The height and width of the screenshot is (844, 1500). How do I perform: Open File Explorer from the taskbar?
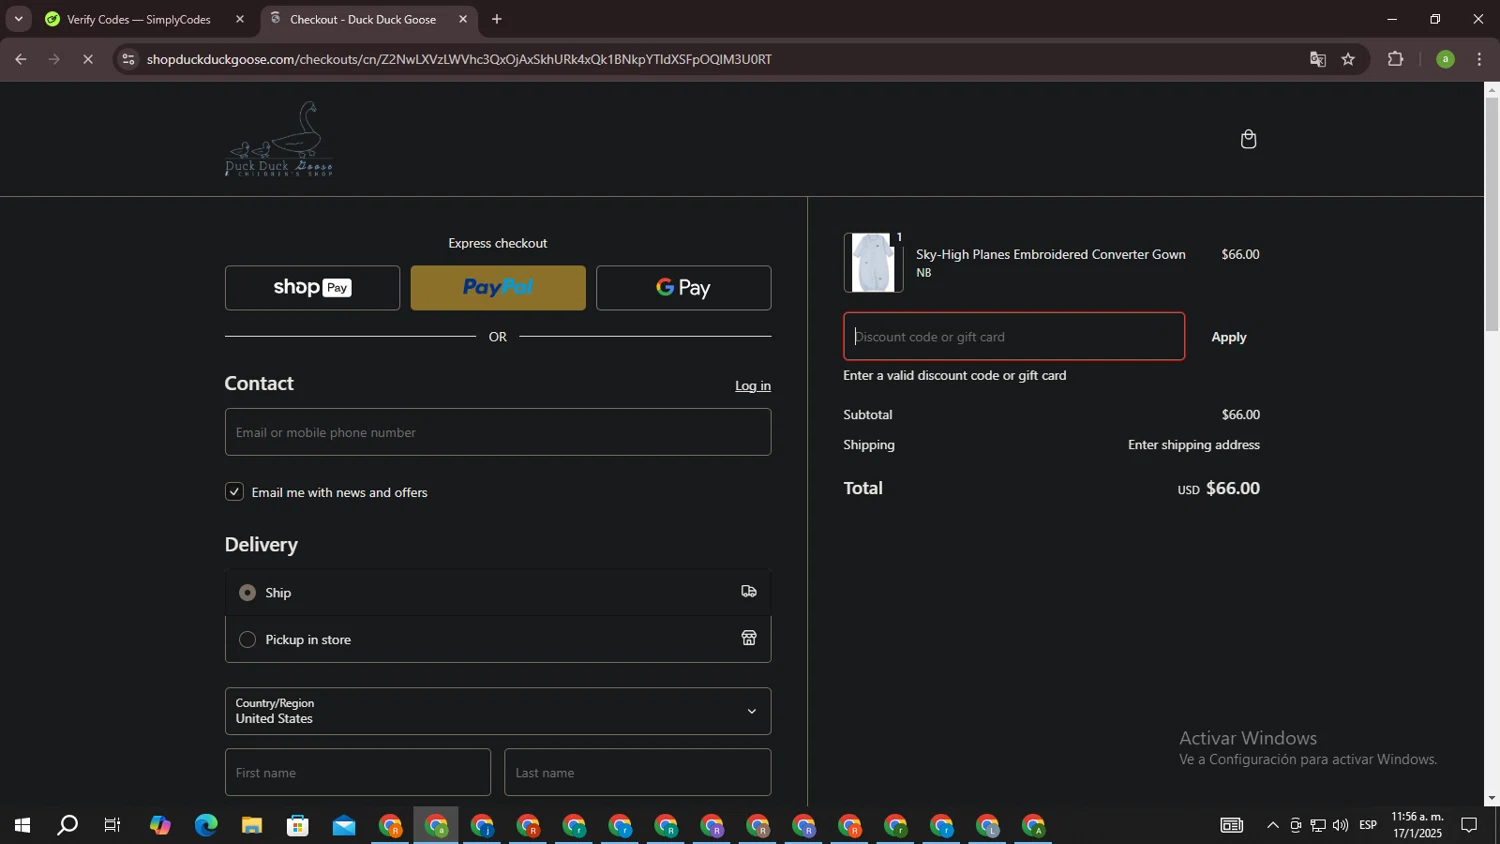[252, 826]
